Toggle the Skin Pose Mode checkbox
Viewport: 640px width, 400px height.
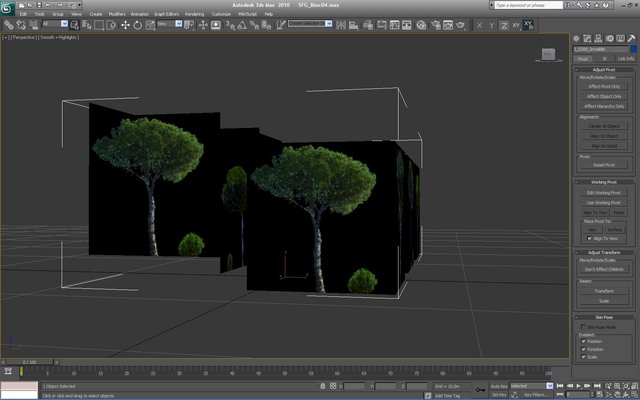583,327
